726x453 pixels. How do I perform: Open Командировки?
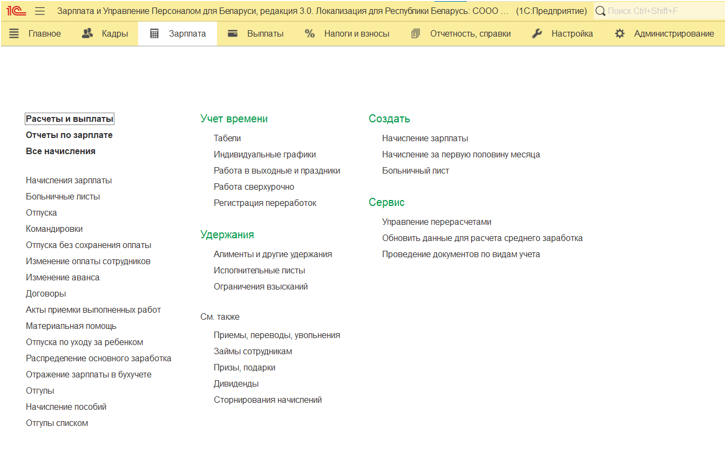coord(54,229)
